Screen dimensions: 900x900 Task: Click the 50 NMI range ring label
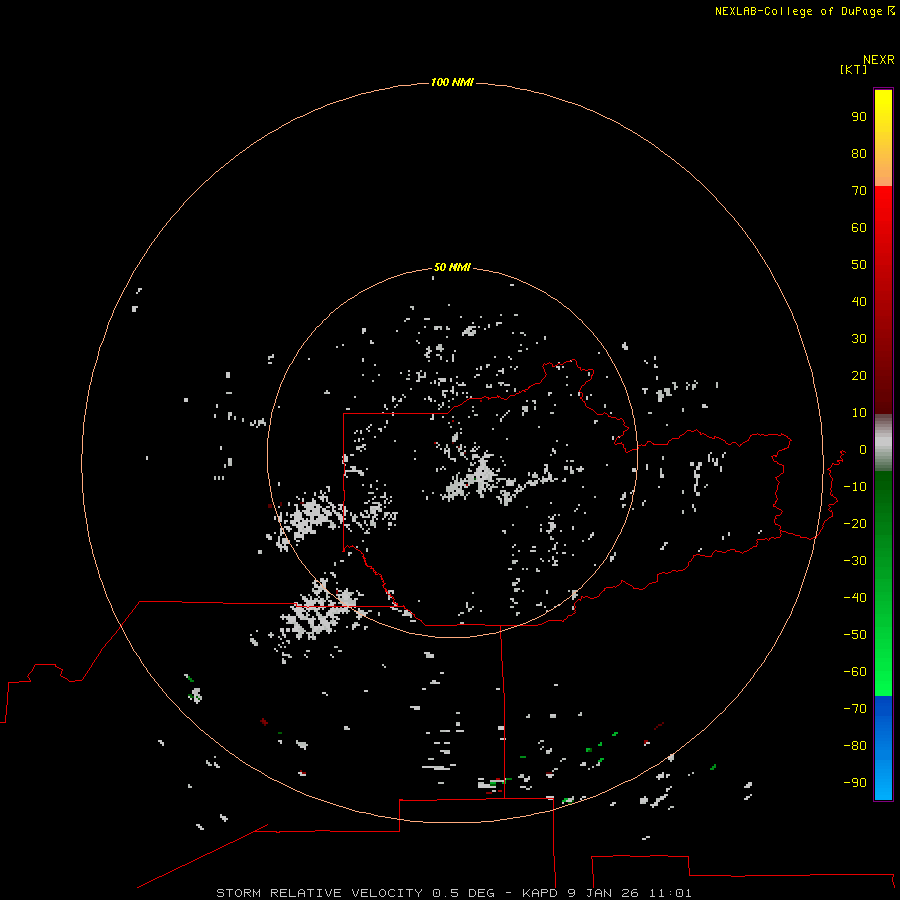pyautogui.click(x=452, y=267)
